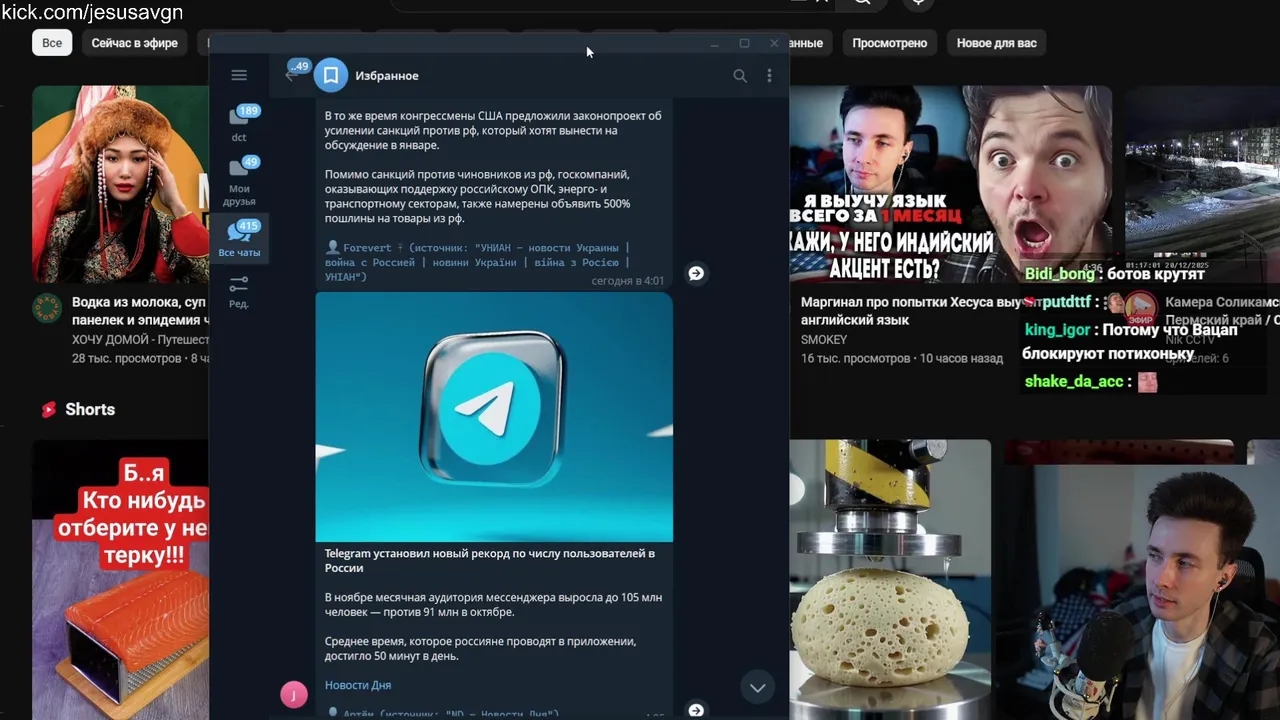The width and height of the screenshot is (1280, 720).
Task: Open the Маргинал про попытки Хесуса thumbnail
Action: [x=950, y=184]
